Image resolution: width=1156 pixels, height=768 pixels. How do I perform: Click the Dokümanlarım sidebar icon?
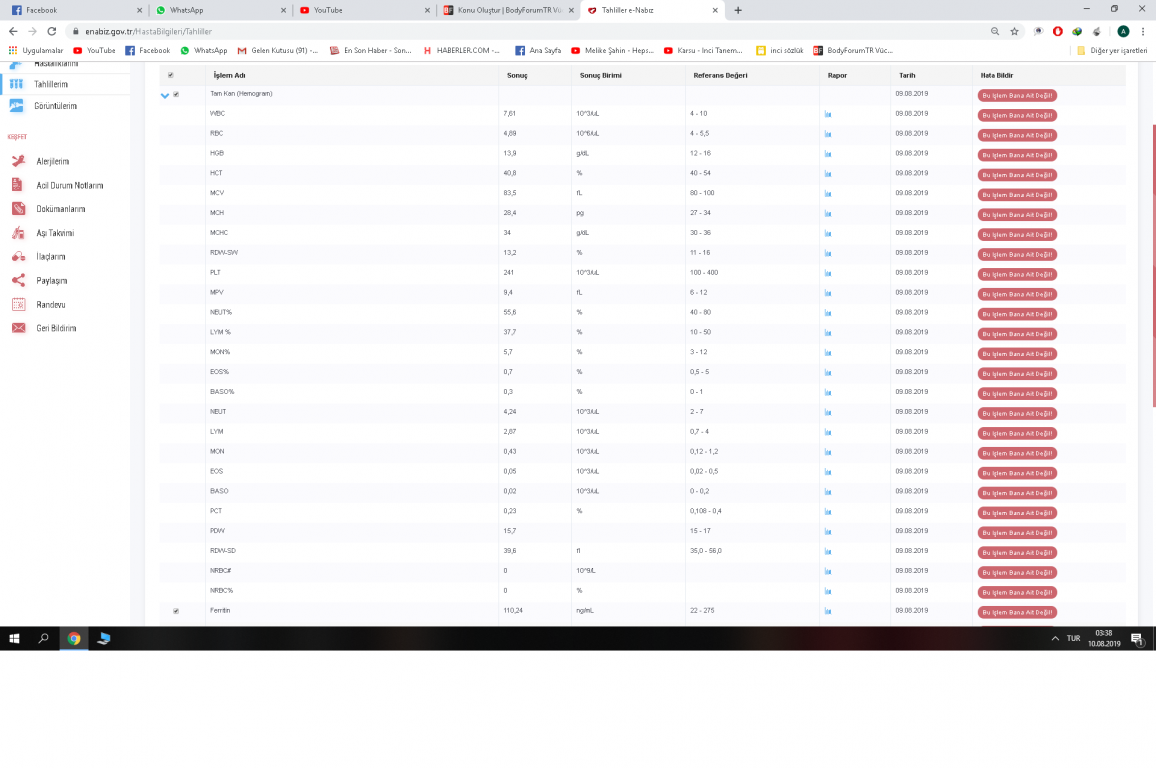coord(18,209)
